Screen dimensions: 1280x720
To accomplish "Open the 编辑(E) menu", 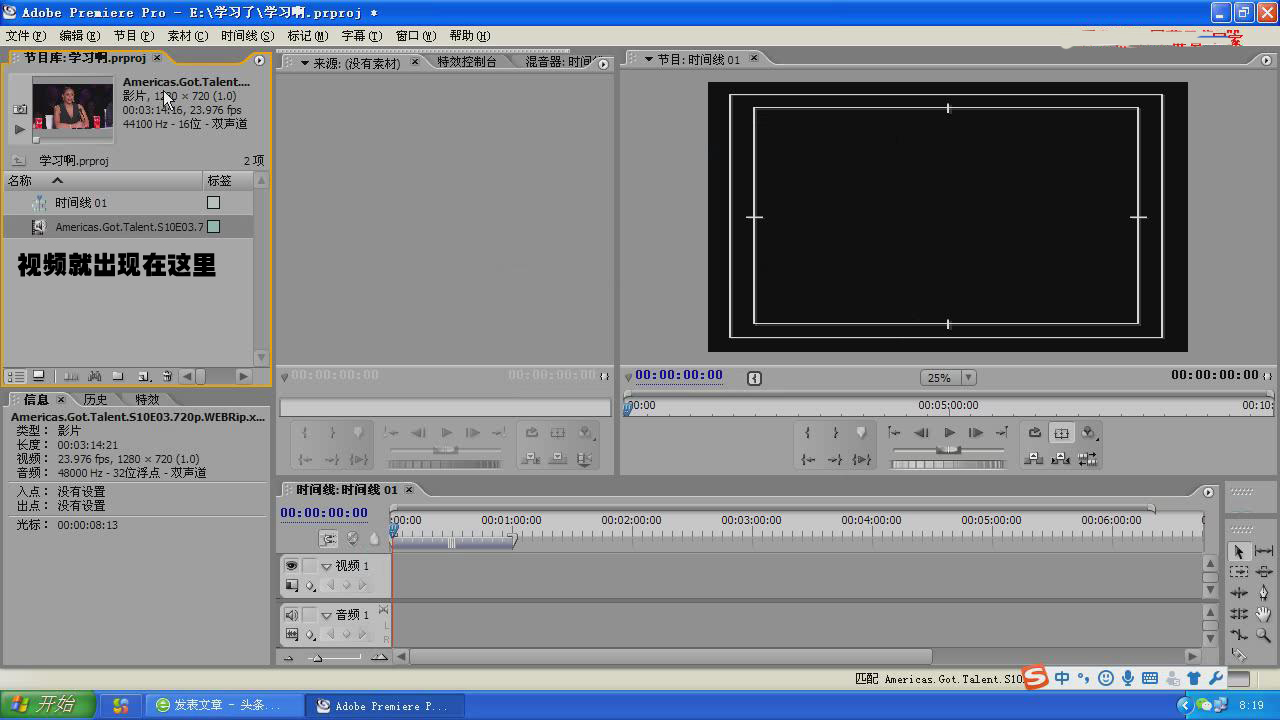I will coord(78,35).
